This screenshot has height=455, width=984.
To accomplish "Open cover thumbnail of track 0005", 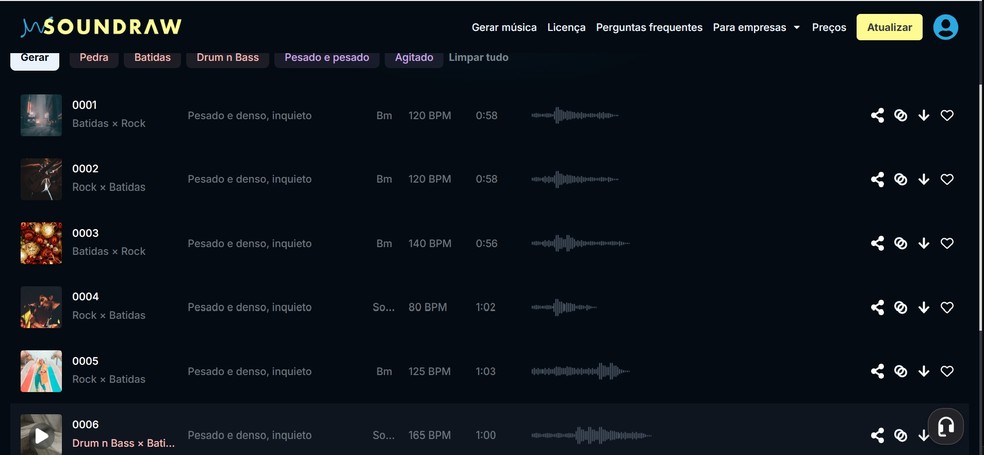I will click(41, 371).
